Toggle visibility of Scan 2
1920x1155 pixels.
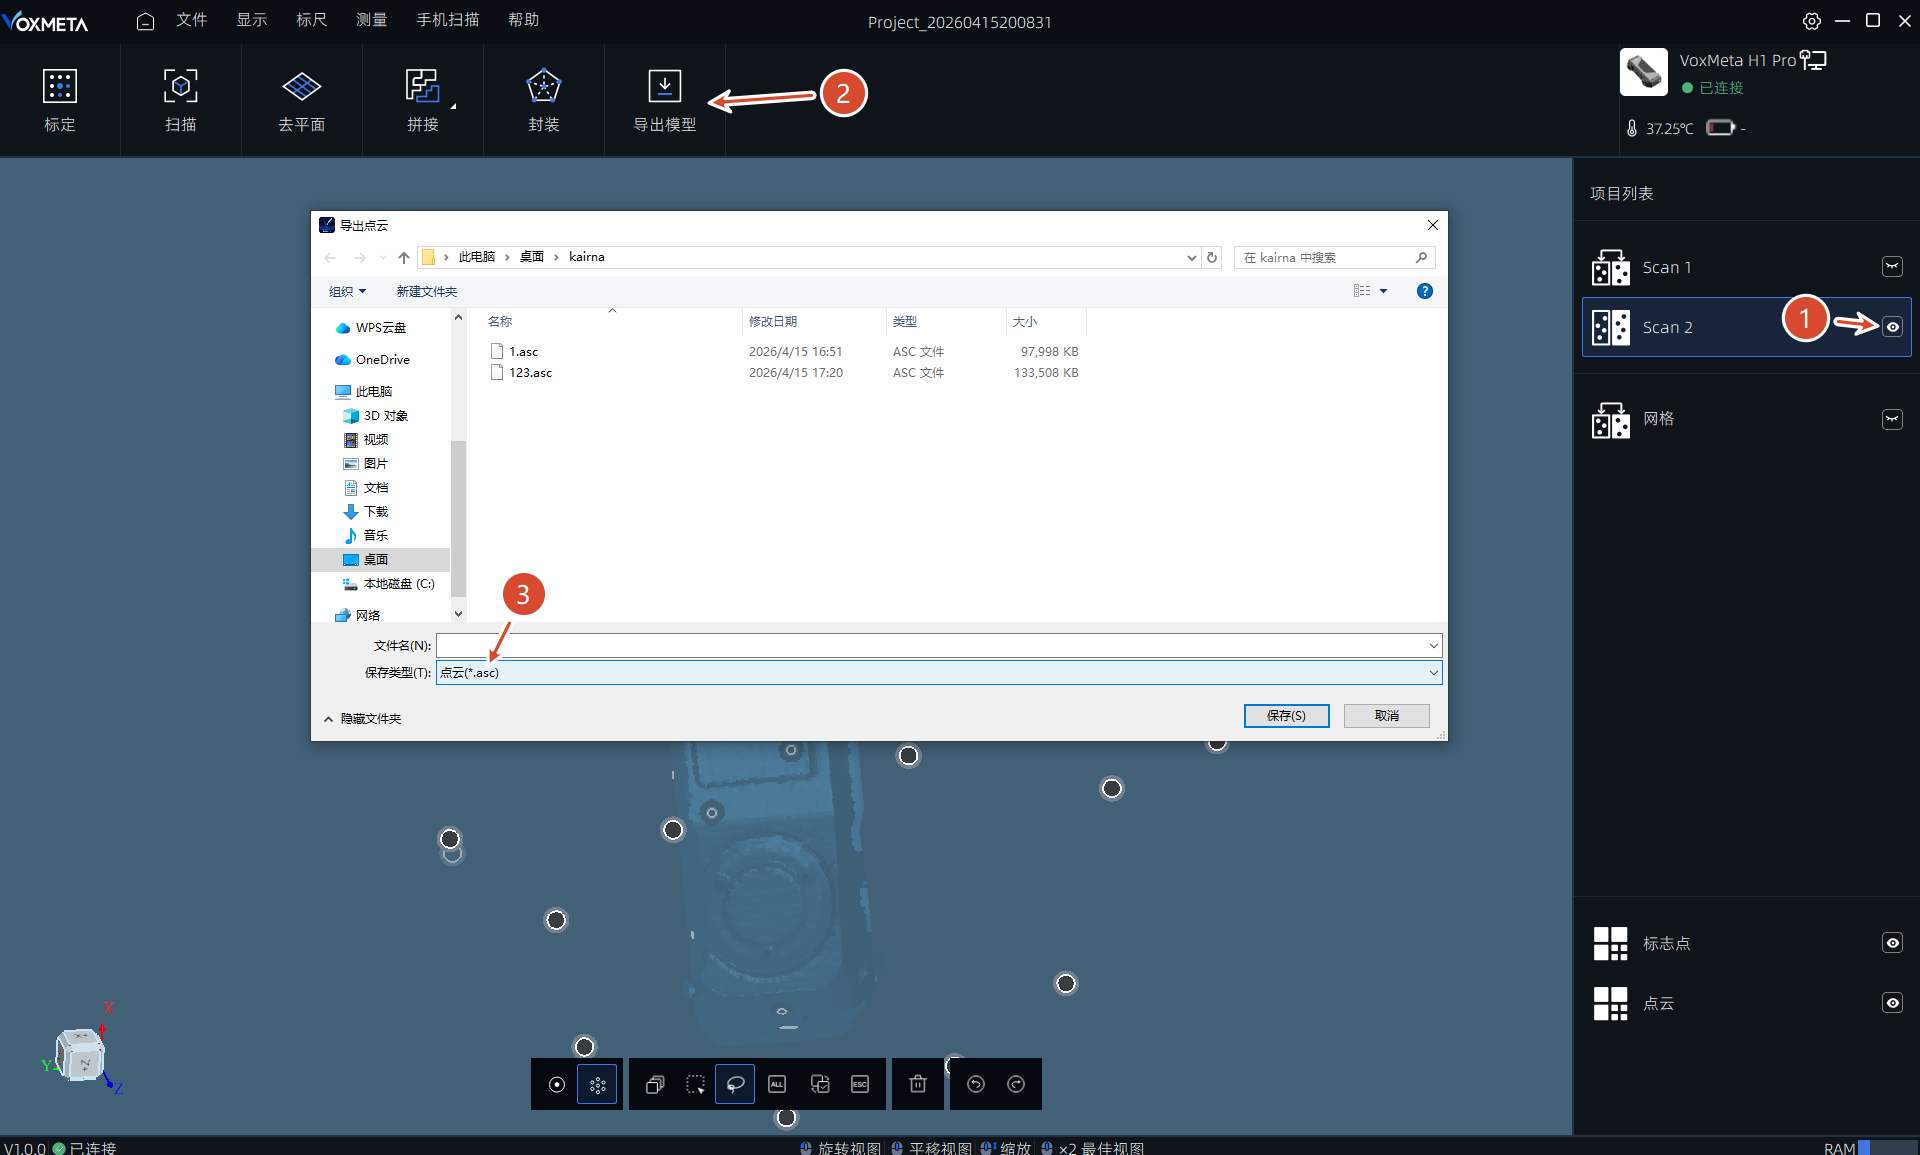(1892, 327)
